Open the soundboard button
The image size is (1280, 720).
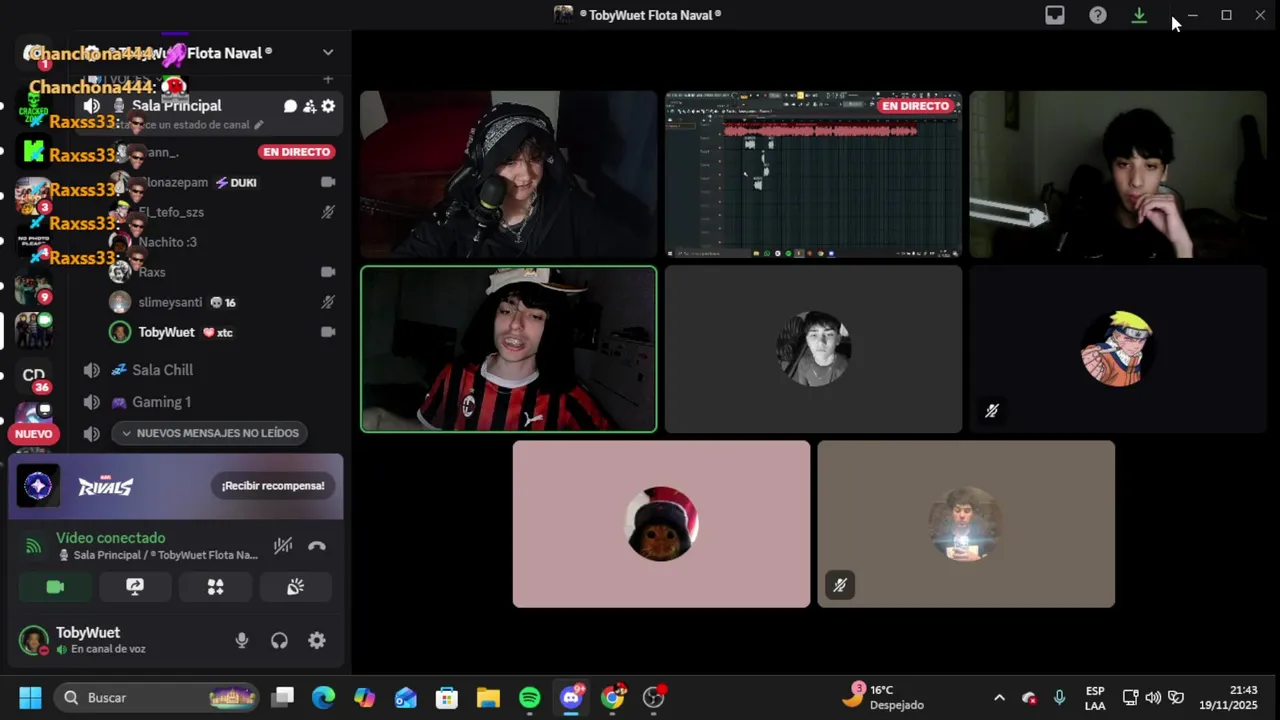coord(295,587)
